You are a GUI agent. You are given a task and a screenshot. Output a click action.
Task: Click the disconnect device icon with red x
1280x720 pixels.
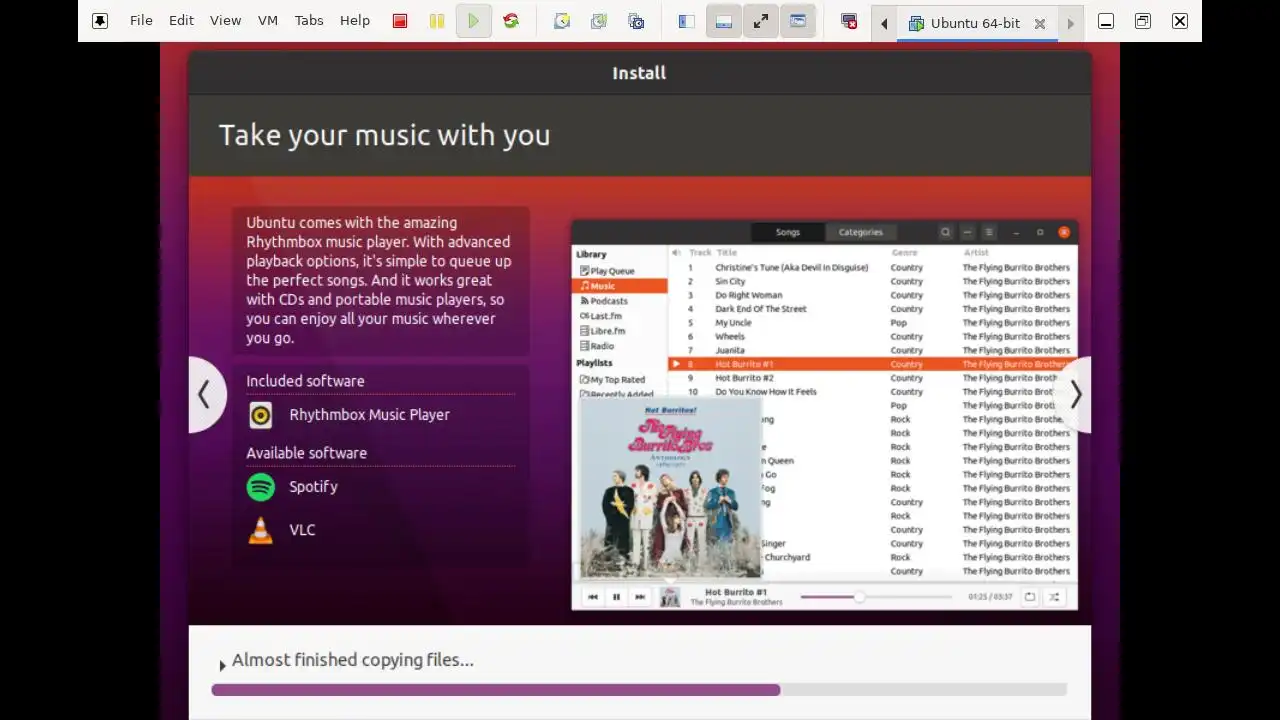pos(849,21)
